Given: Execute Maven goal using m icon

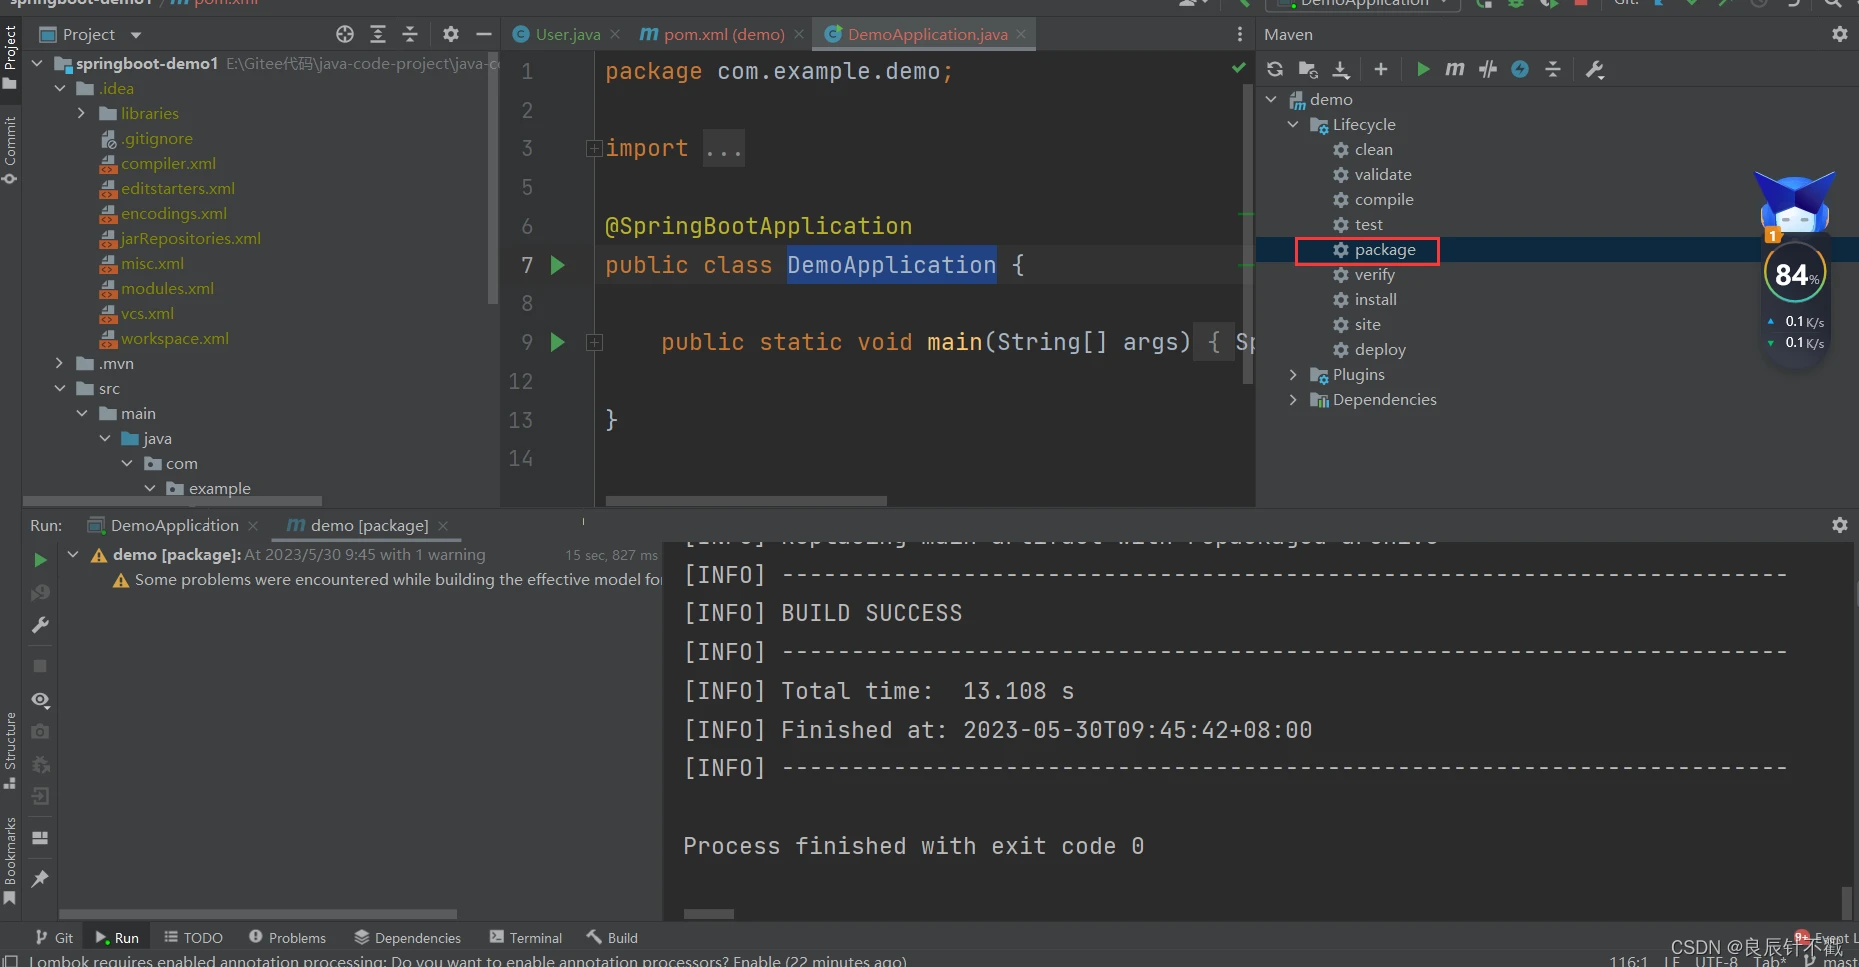Looking at the screenshot, I should (x=1455, y=69).
